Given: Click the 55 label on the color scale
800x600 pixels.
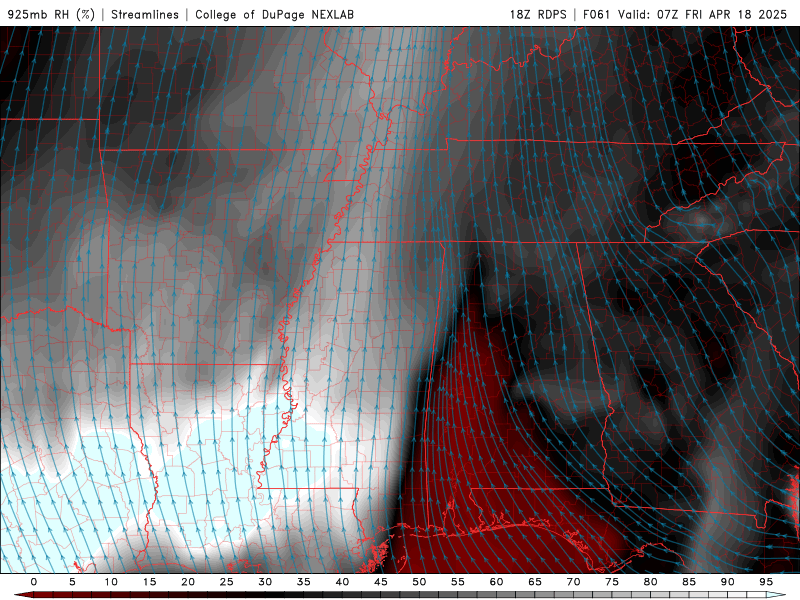Looking at the screenshot, I should pyautogui.click(x=458, y=582).
